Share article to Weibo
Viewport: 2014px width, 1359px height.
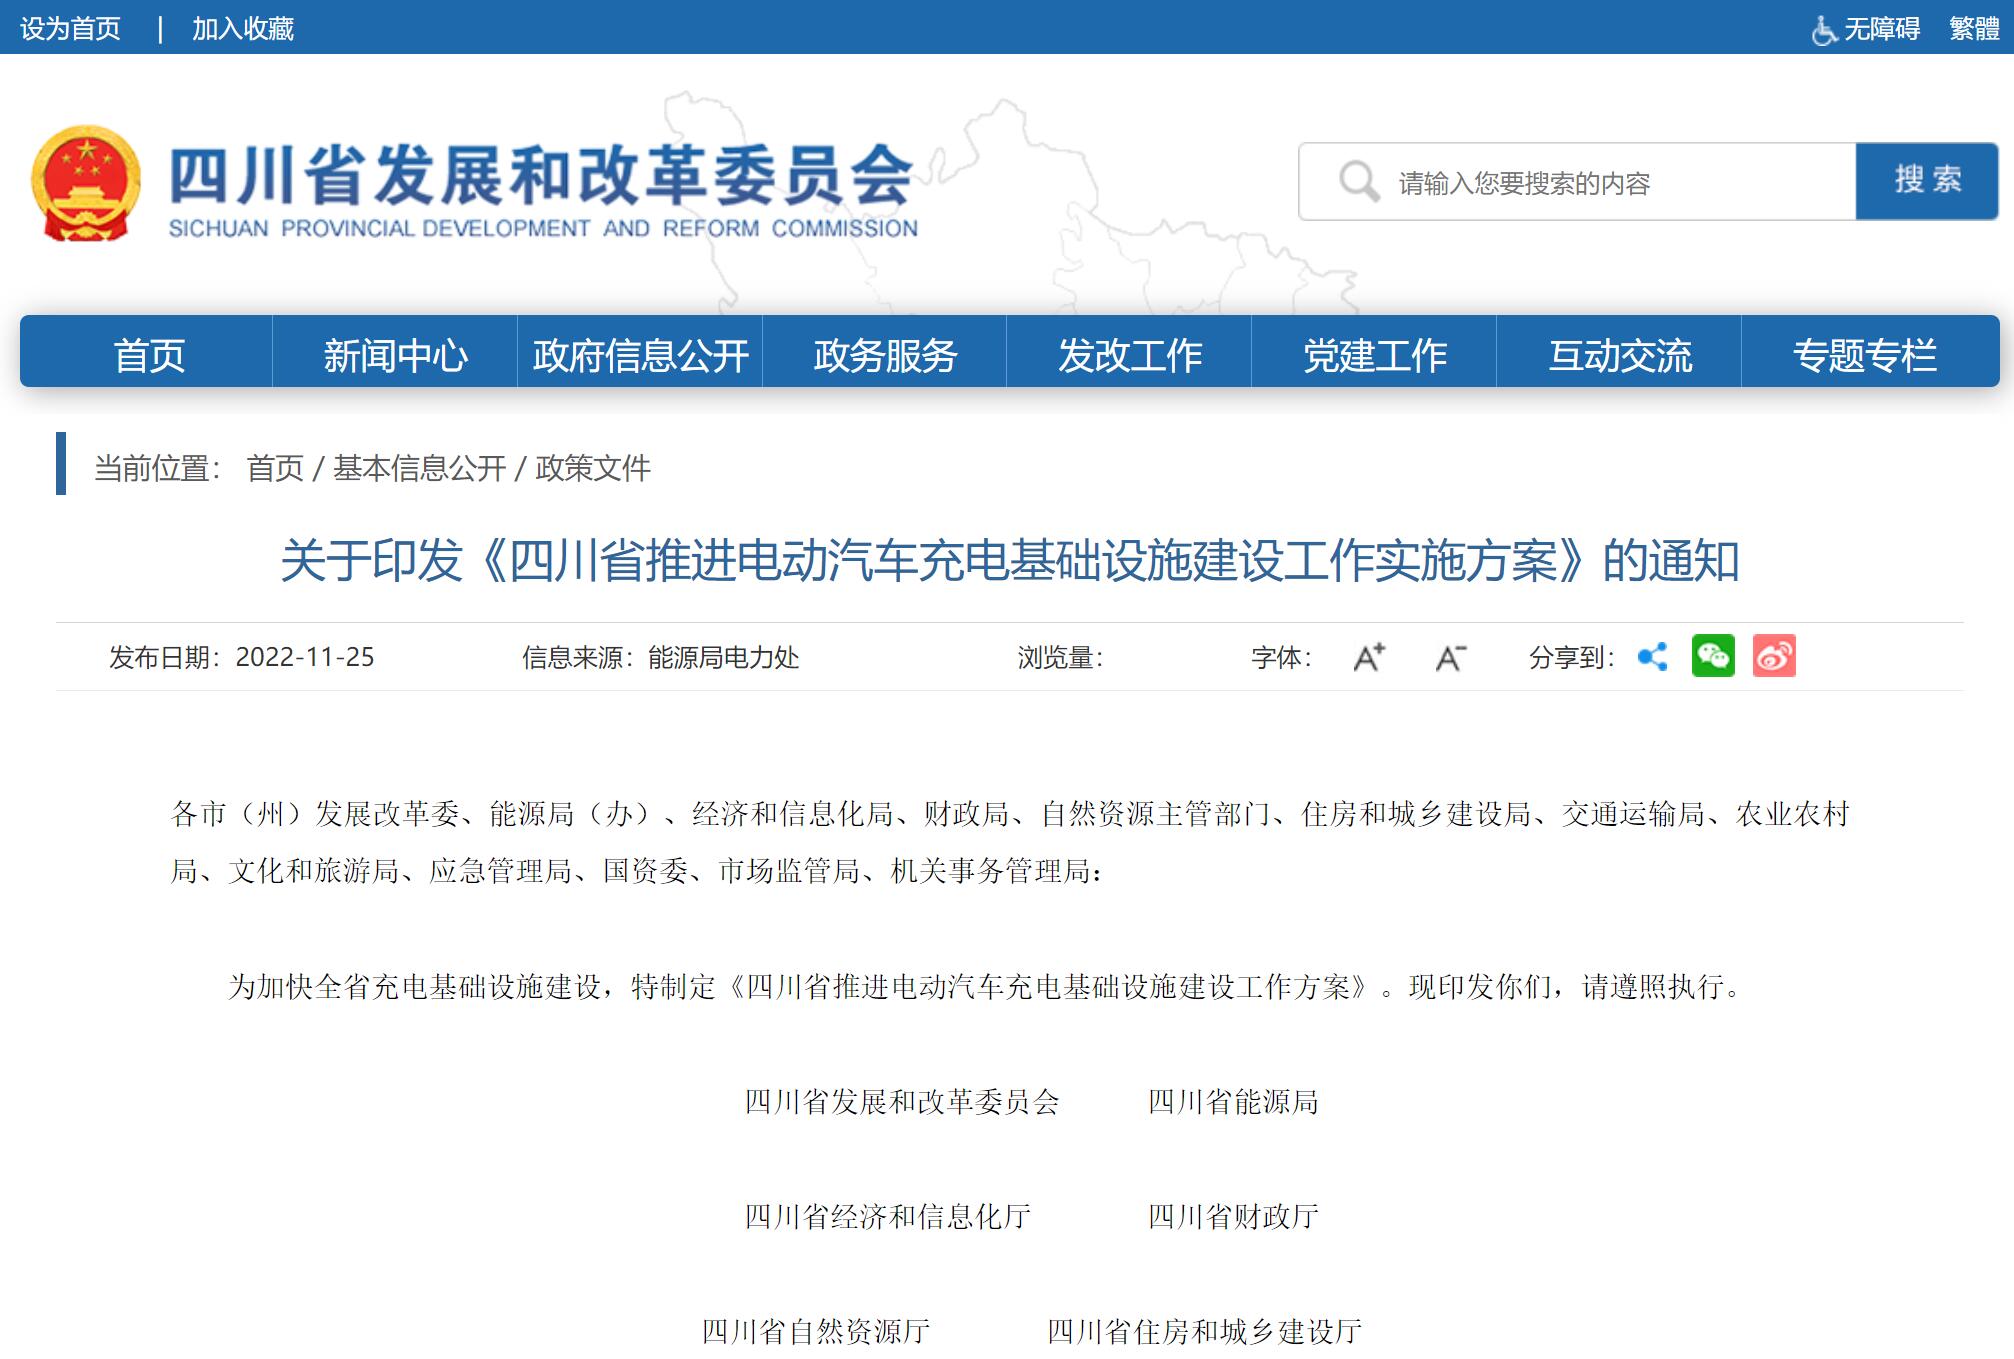point(1774,656)
